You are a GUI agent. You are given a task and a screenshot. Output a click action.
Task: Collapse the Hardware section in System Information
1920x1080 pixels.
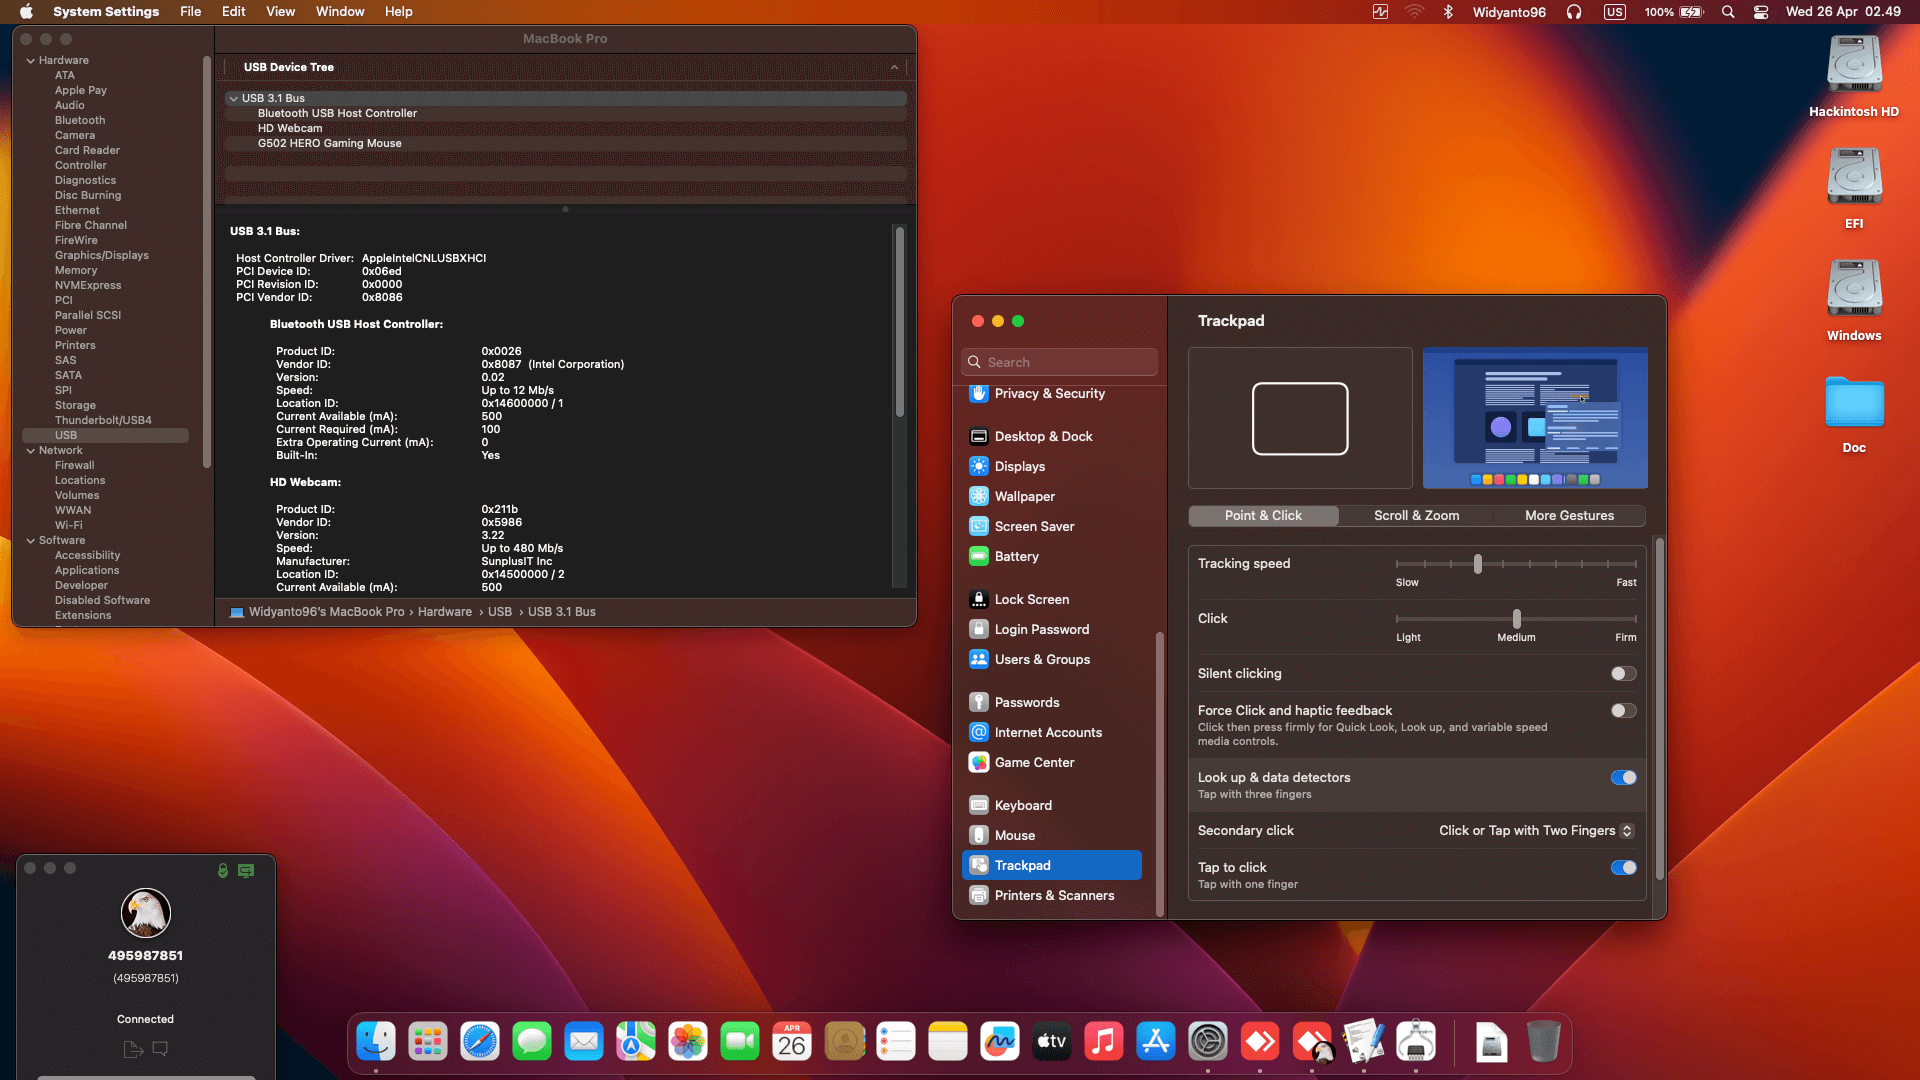tap(31, 61)
